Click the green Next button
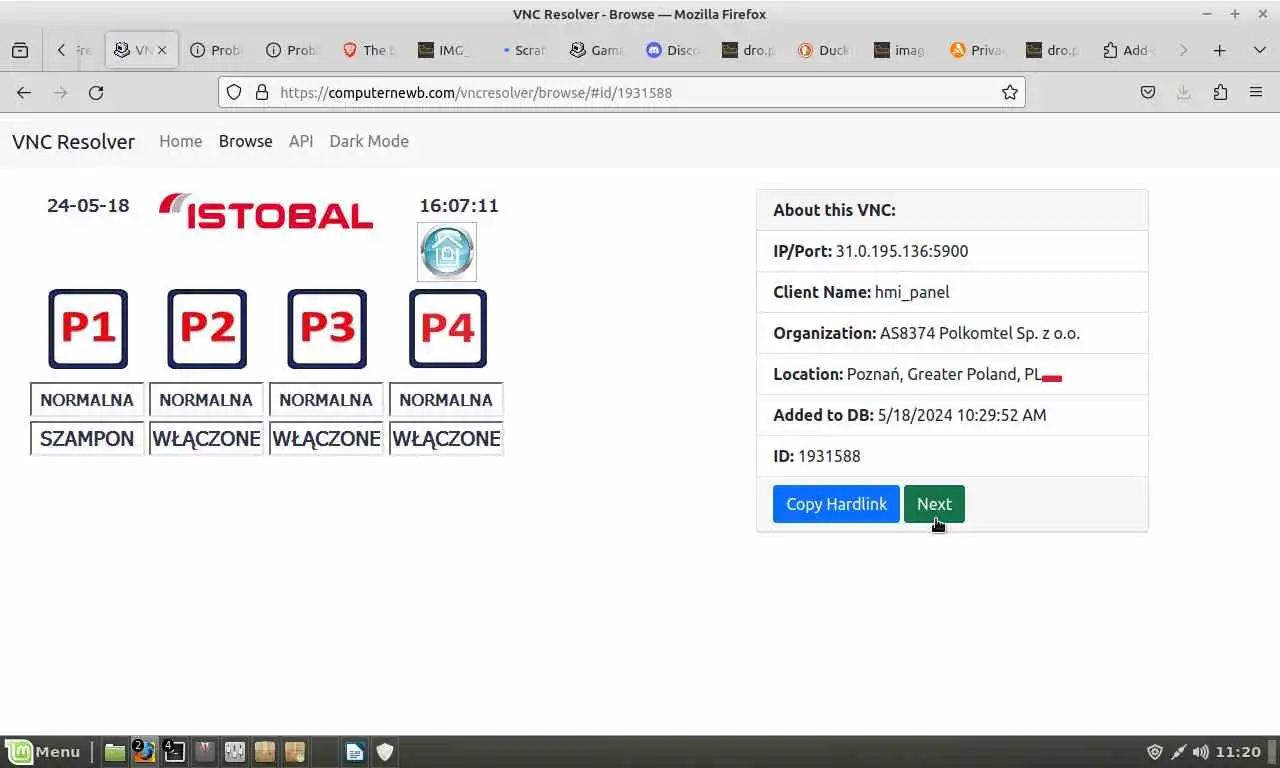This screenshot has height=768, width=1280. click(x=934, y=504)
